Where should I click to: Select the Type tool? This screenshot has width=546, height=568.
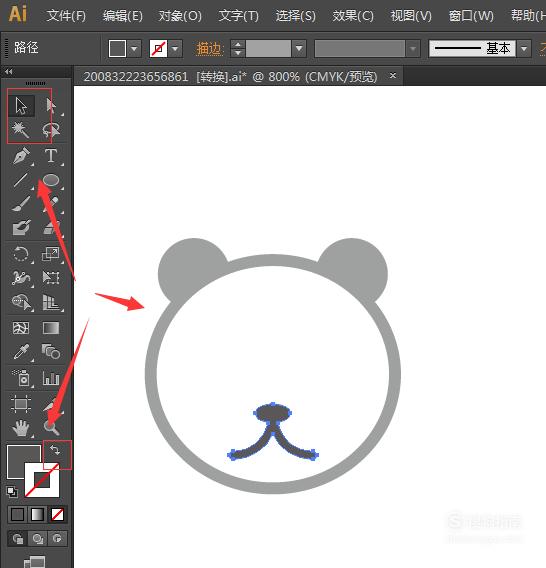pos(51,156)
